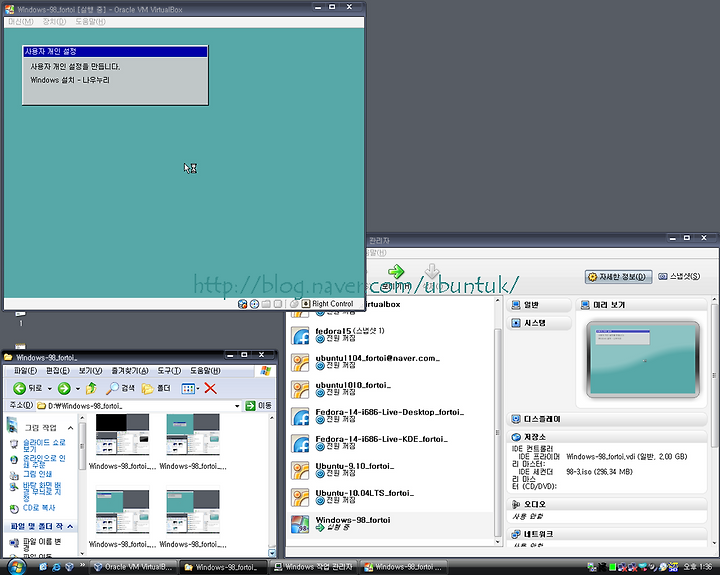This screenshot has height=575, width=720.
Task: Click the Storage (저장소) section icon
Action: point(516,437)
